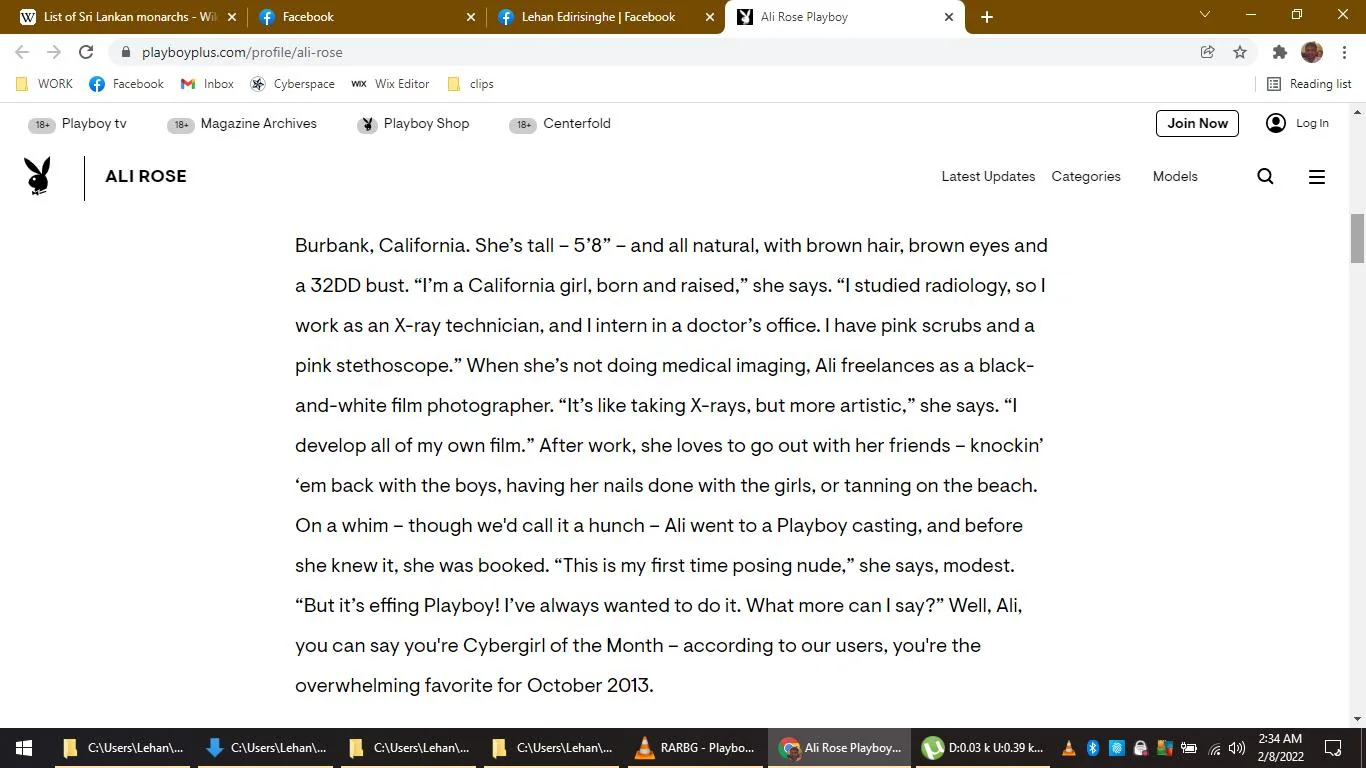Open the Windows notification center
The image size is (1366, 768).
pyautogui.click(x=1333, y=748)
